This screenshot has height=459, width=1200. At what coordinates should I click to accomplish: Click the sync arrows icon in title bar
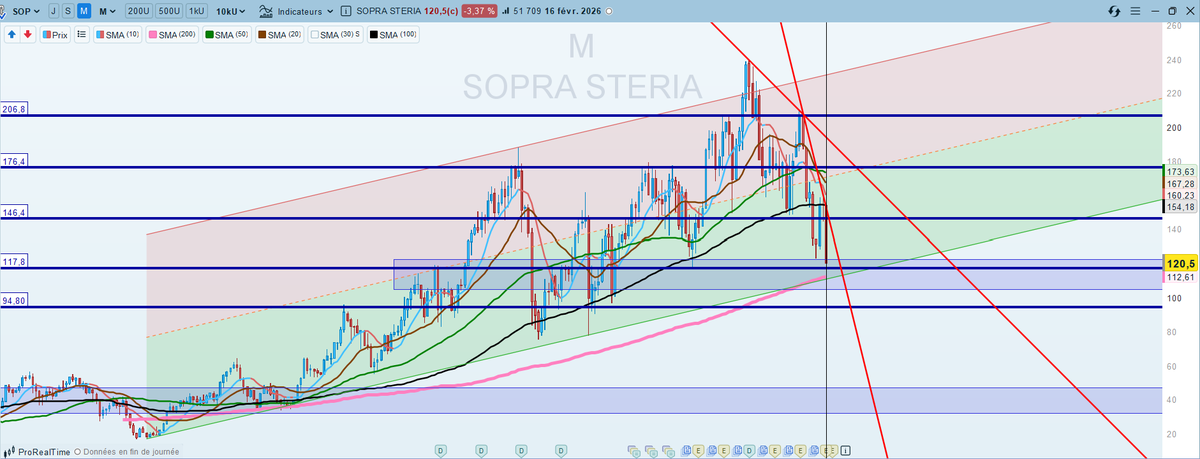coord(1115,11)
